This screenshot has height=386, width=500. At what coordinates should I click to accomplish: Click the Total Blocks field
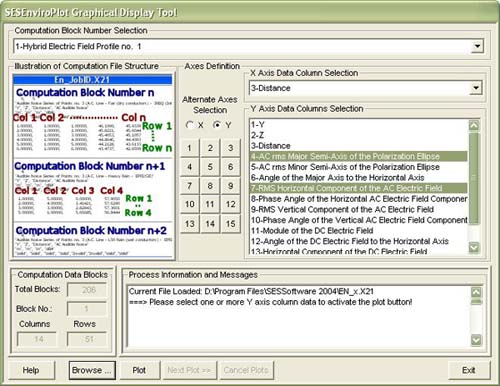87,290
